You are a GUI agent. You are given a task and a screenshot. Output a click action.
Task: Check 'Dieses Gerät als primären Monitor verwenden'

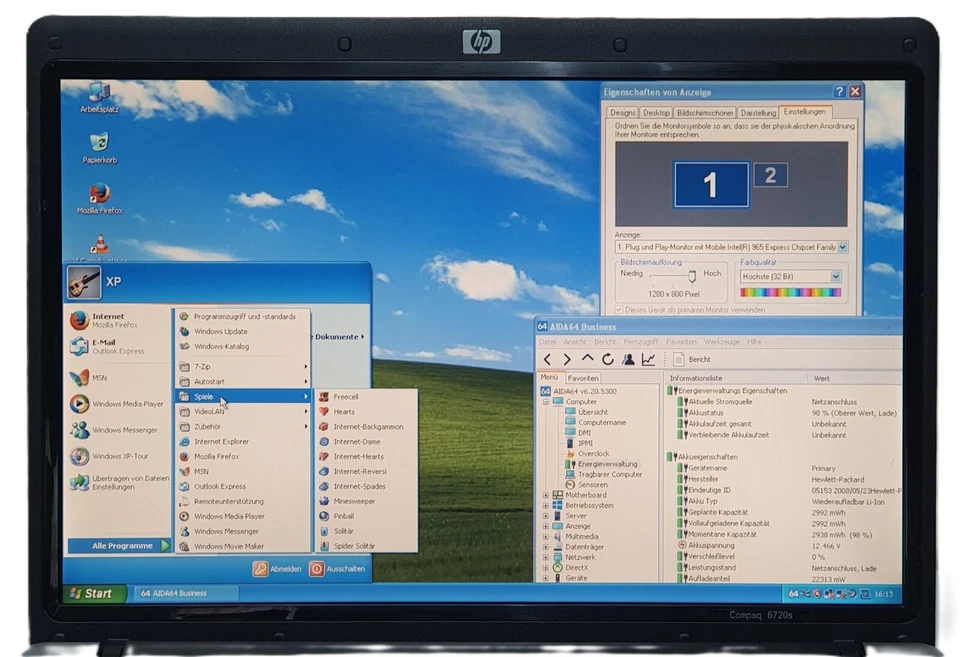point(619,309)
